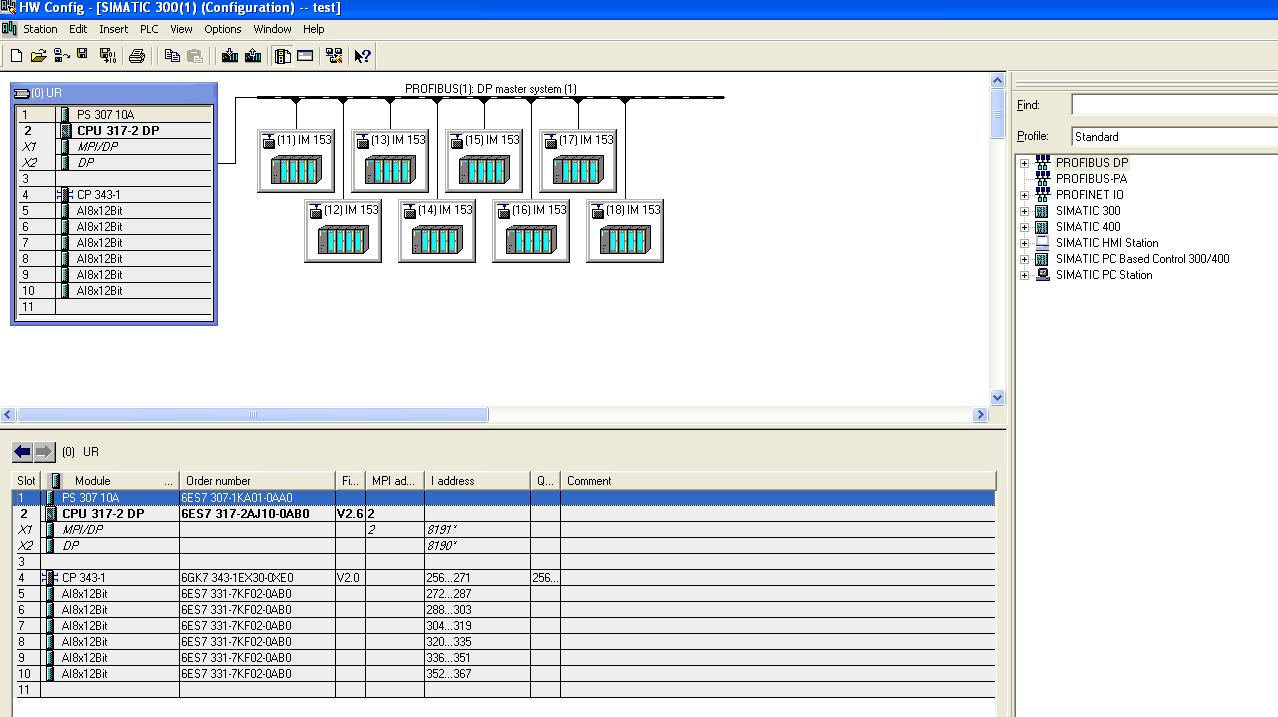Create a new station with New icon
1278x717 pixels.
point(16,56)
